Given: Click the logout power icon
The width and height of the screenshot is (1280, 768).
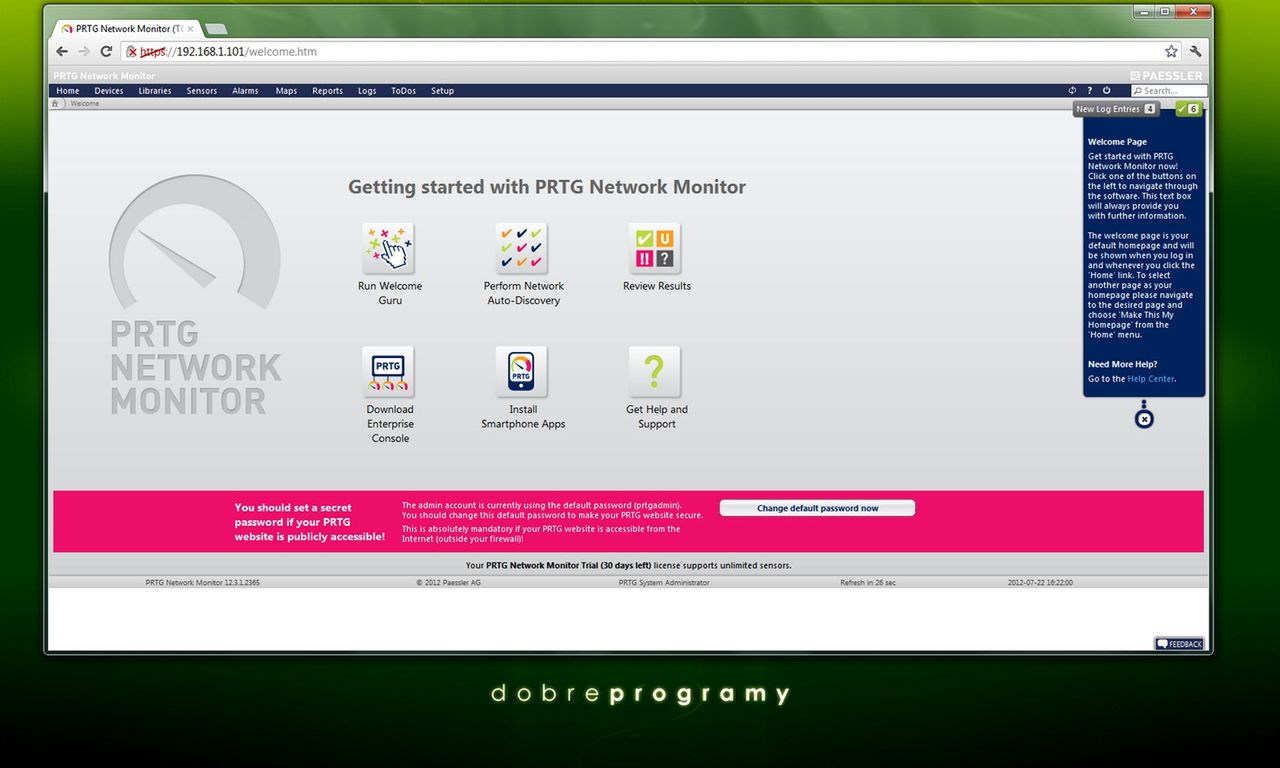Looking at the screenshot, I should (1106, 90).
